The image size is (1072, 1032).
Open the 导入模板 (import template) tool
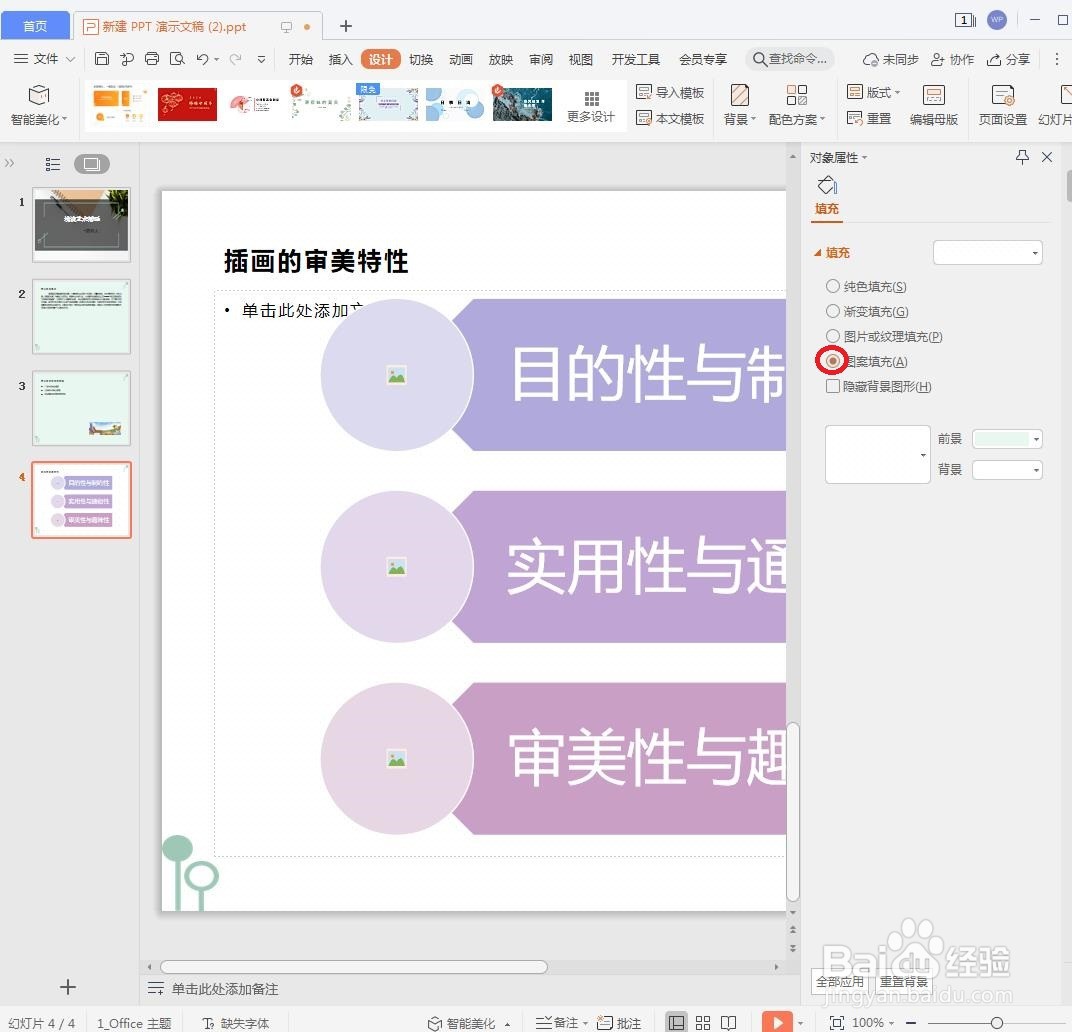pos(671,91)
